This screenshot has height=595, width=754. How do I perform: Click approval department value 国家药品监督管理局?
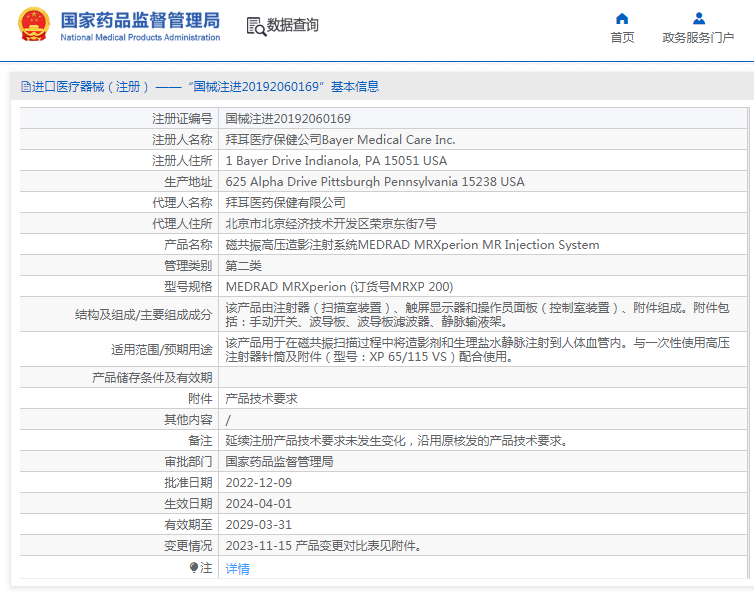click(x=279, y=462)
